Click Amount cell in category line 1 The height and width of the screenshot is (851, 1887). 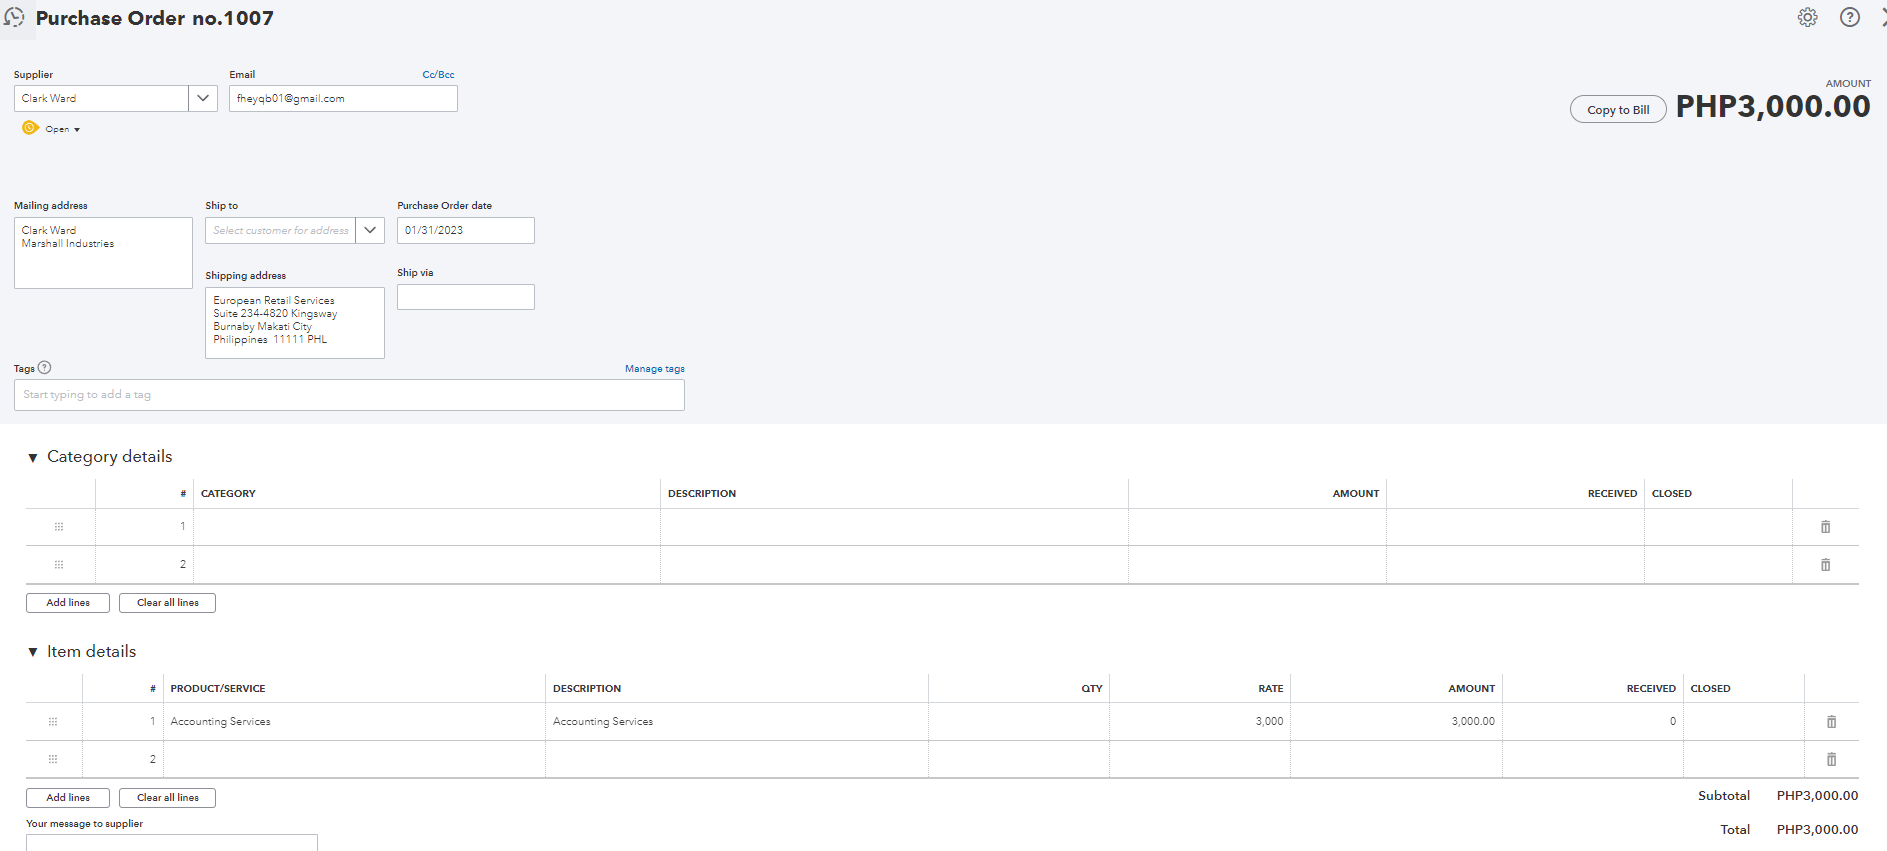(x=1257, y=527)
